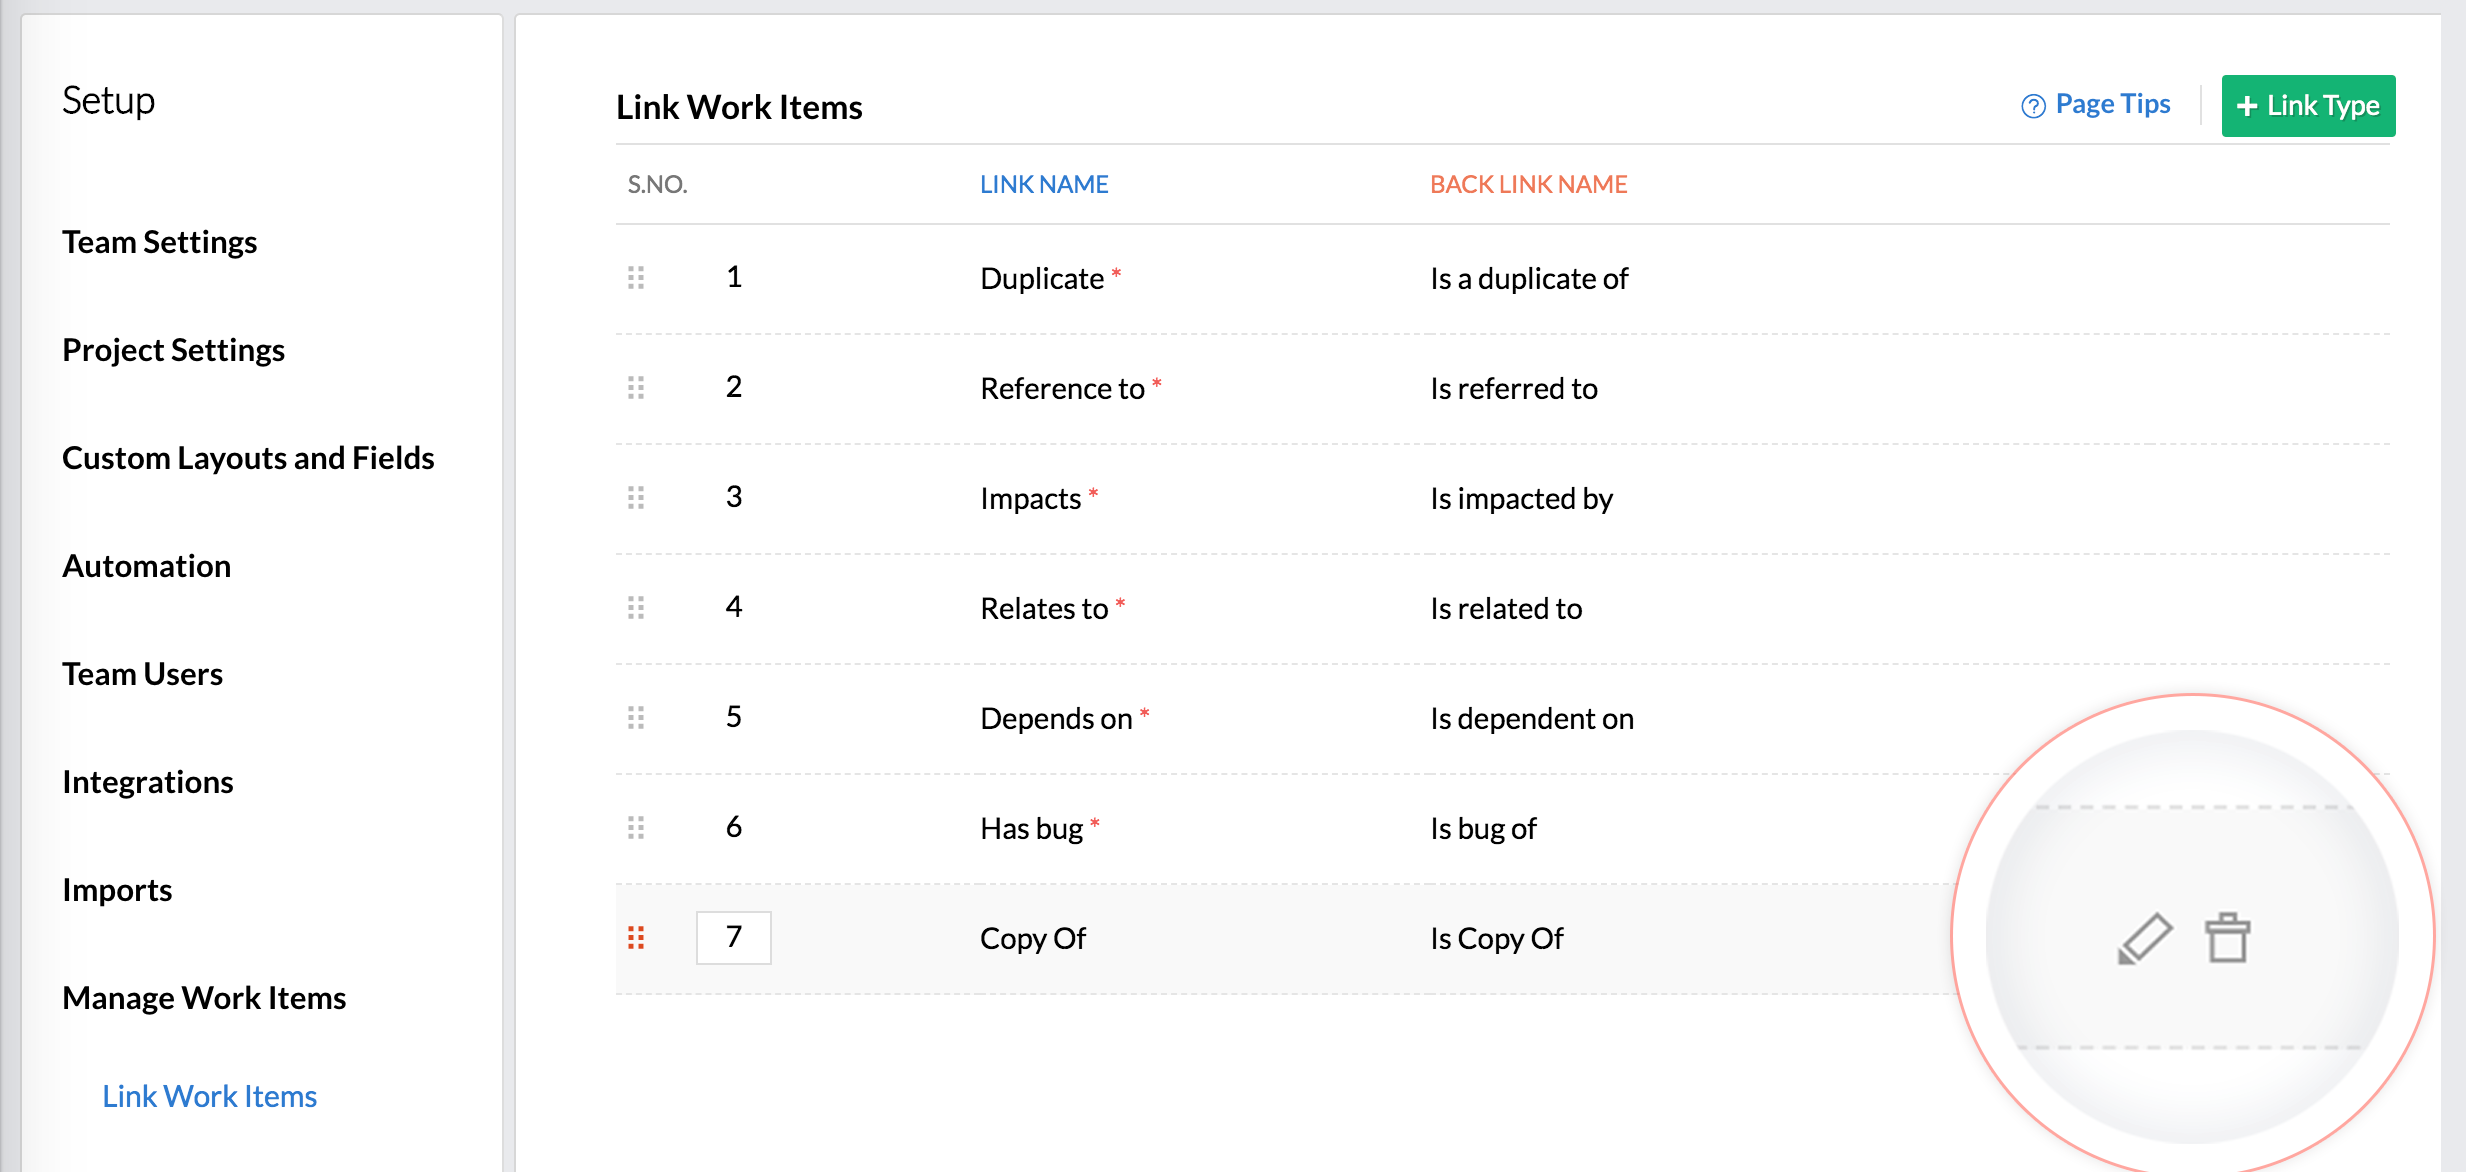Sort by the LINK NAME column header
The width and height of the screenshot is (2466, 1172).
click(x=1044, y=184)
